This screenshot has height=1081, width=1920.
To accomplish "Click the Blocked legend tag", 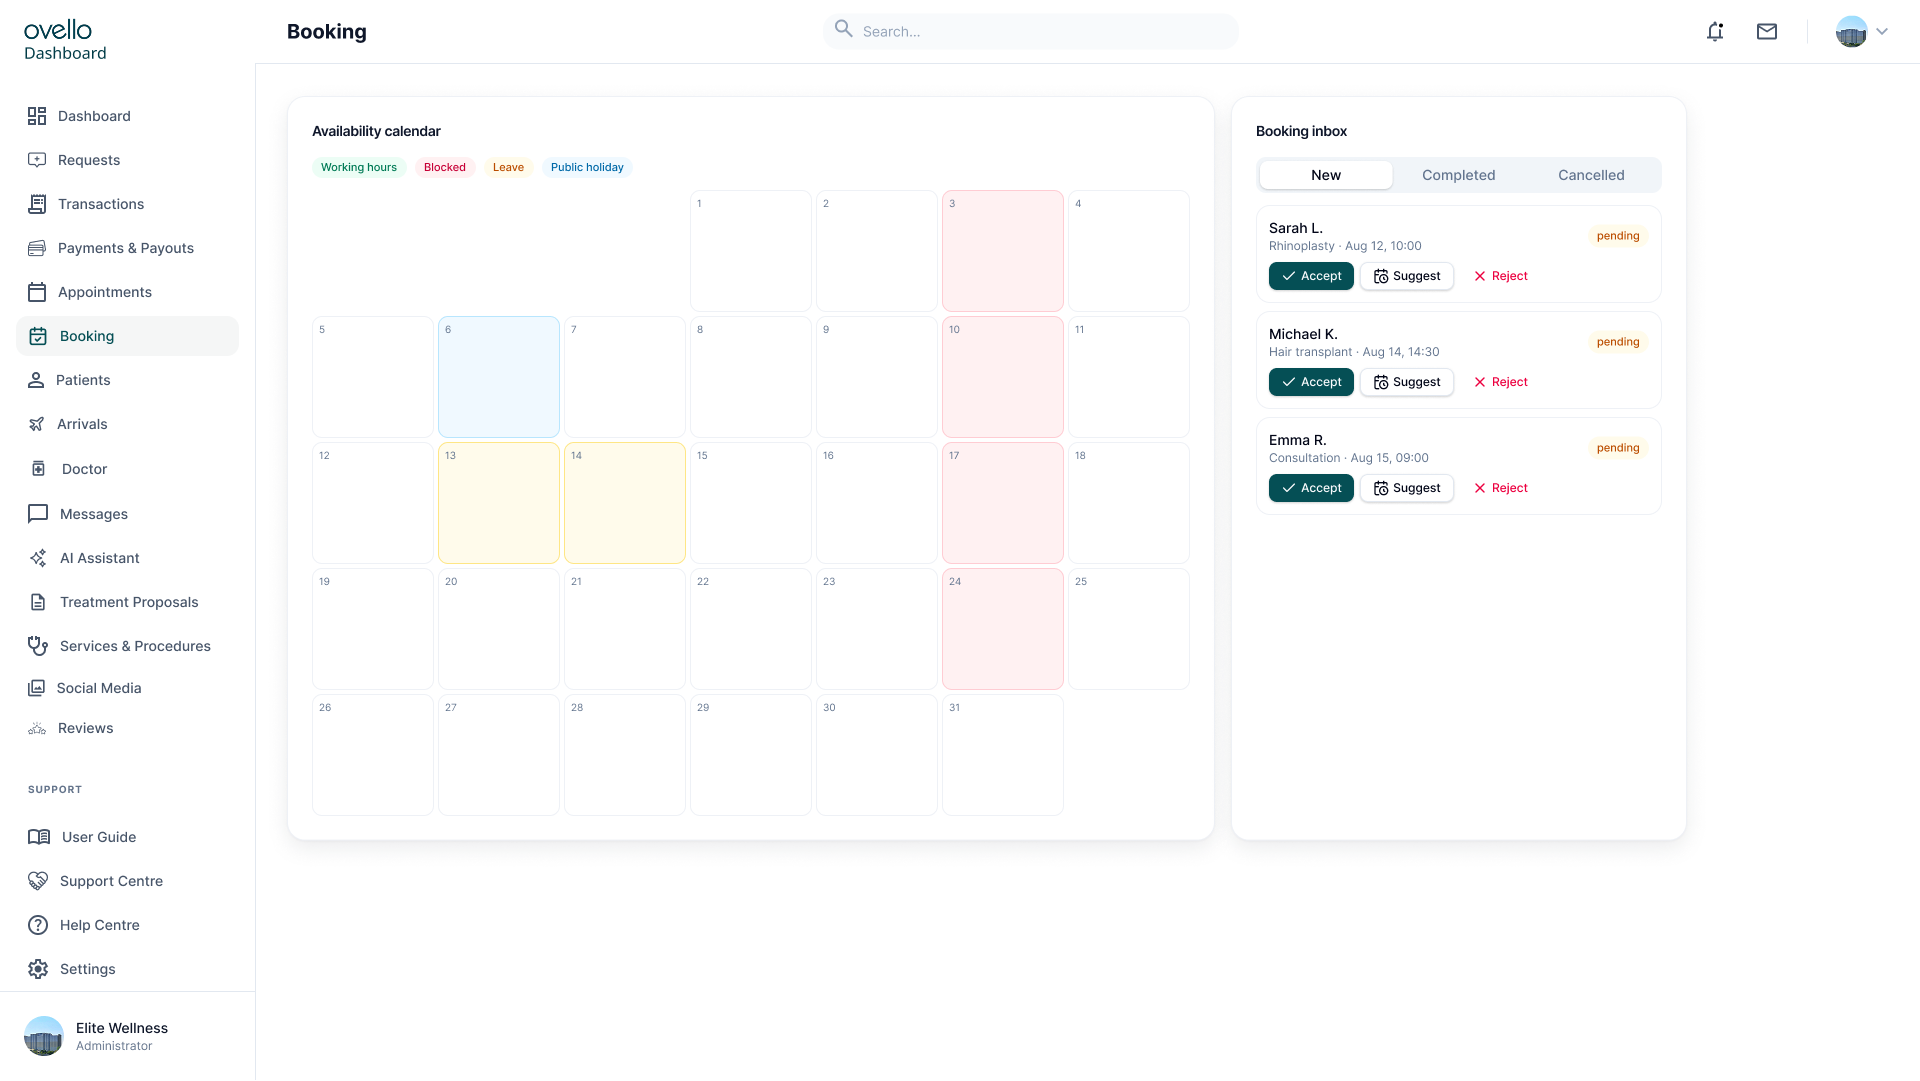I will pos(445,167).
